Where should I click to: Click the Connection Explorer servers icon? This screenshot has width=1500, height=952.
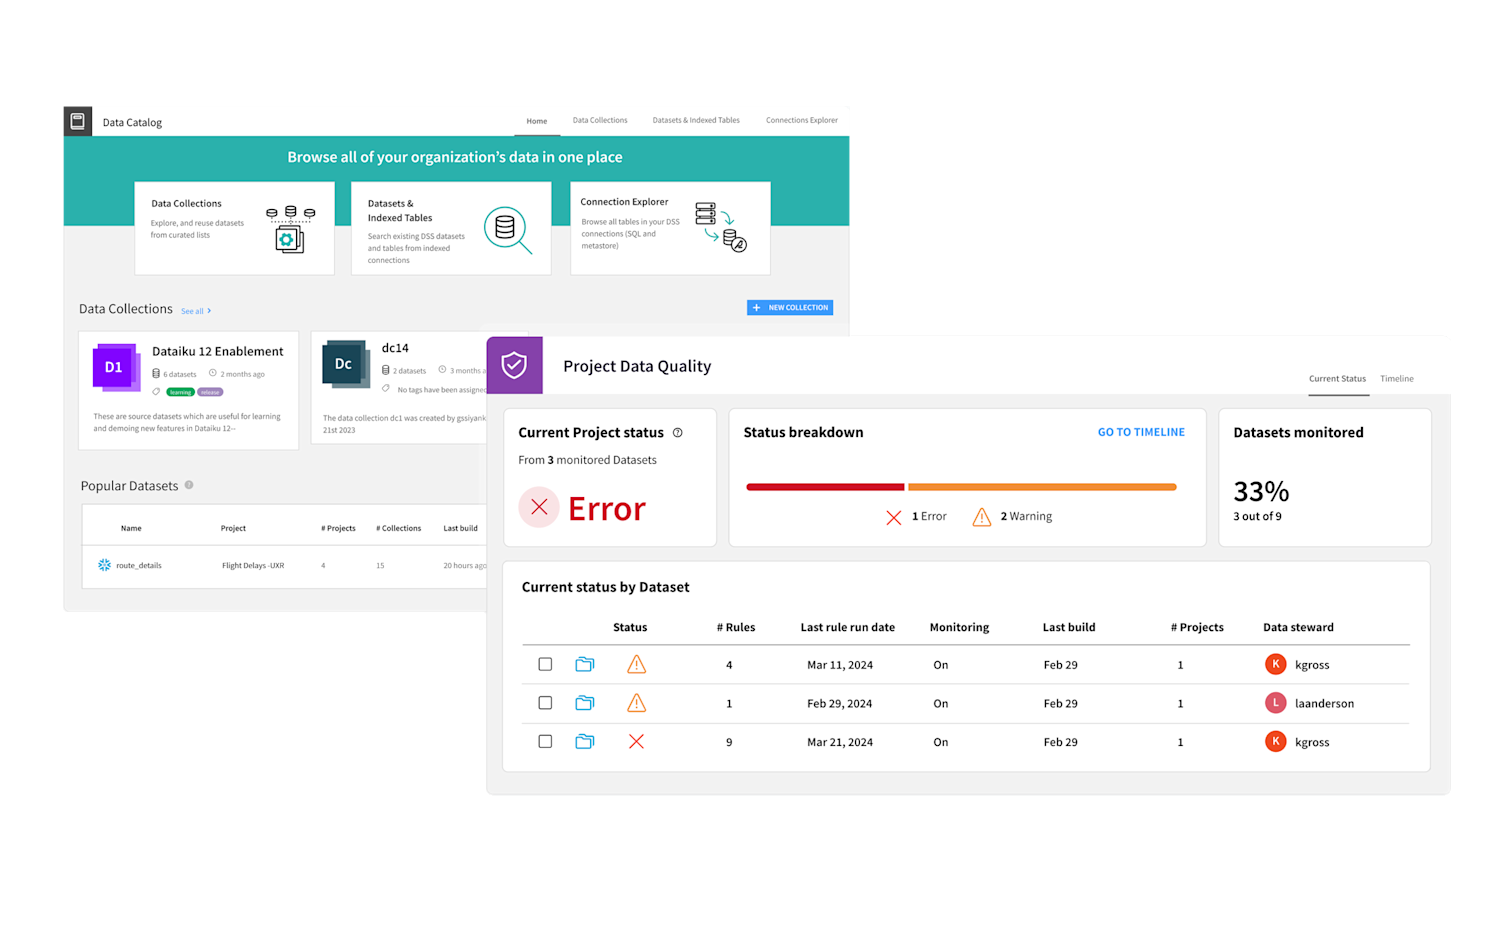click(x=721, y=227)
